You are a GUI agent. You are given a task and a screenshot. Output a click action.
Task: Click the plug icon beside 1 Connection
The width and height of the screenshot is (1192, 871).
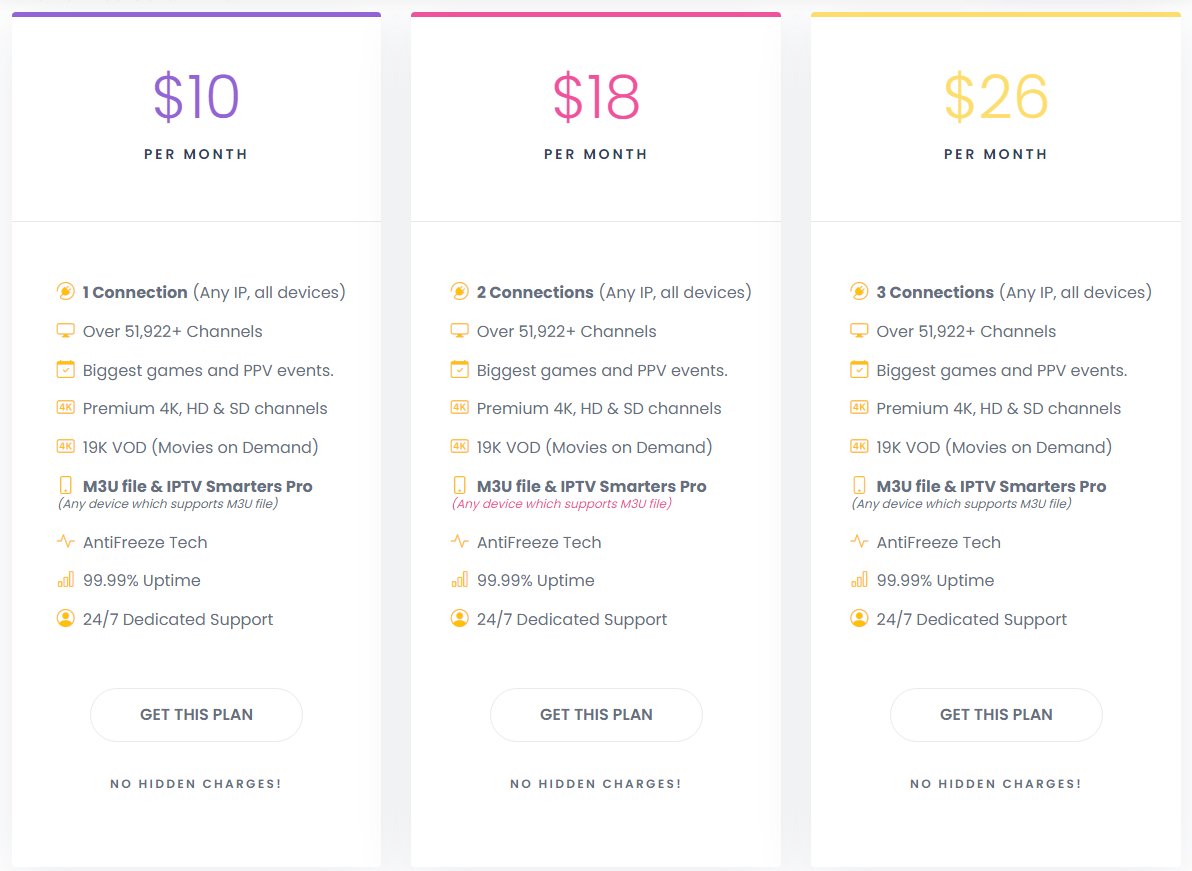click(x=65, y=292)
